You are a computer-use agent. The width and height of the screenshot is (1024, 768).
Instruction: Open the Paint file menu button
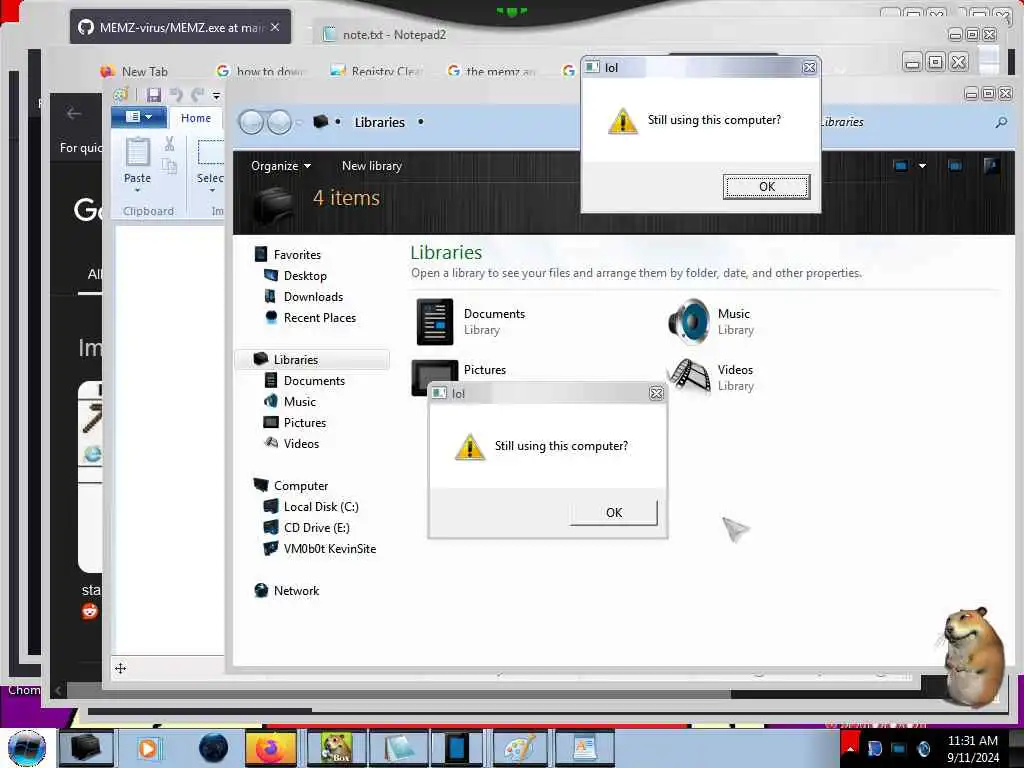coord(138,117)
